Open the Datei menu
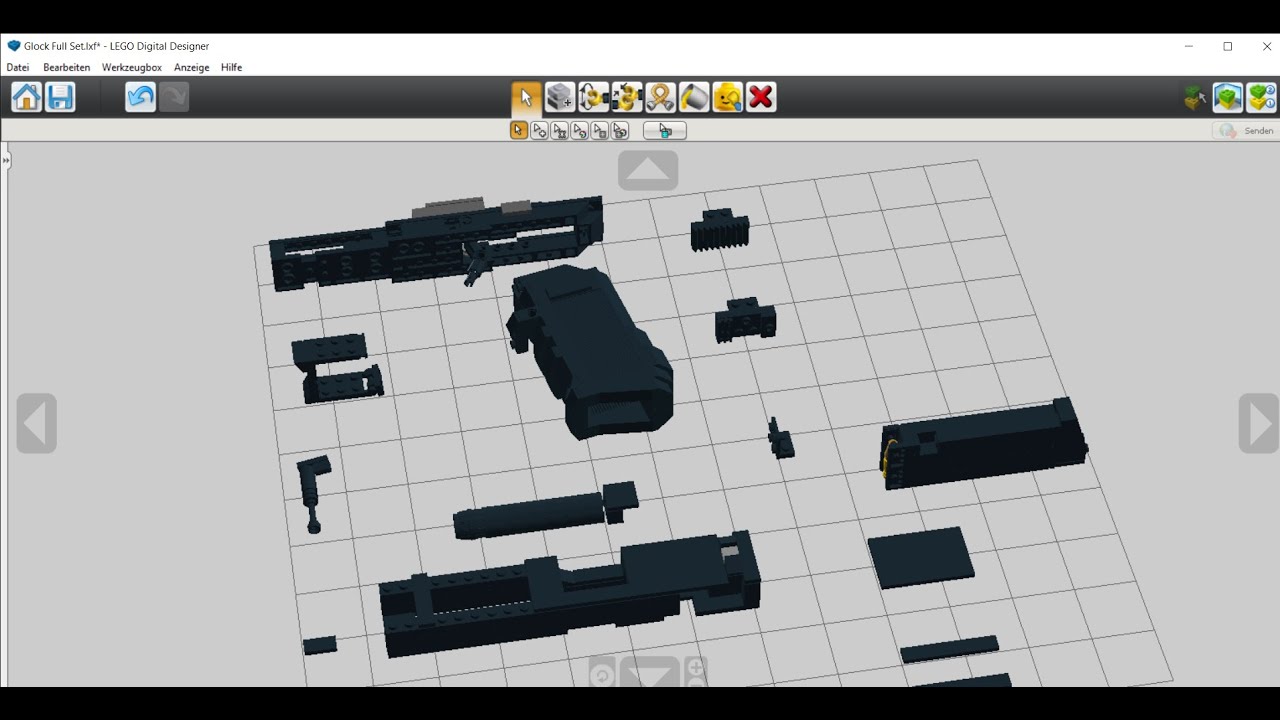Screen dimensions: 1280x720 click(18, 67)
